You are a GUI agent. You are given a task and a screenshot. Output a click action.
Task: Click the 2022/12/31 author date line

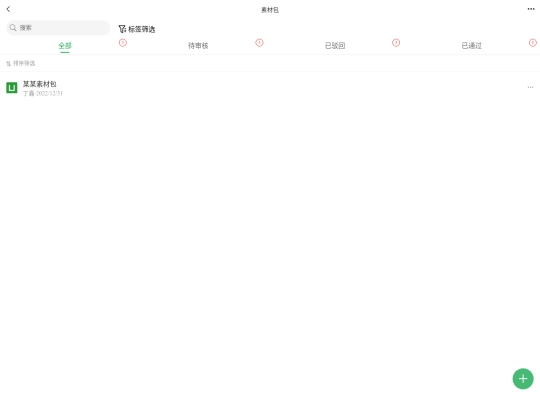tap(43, 93)
